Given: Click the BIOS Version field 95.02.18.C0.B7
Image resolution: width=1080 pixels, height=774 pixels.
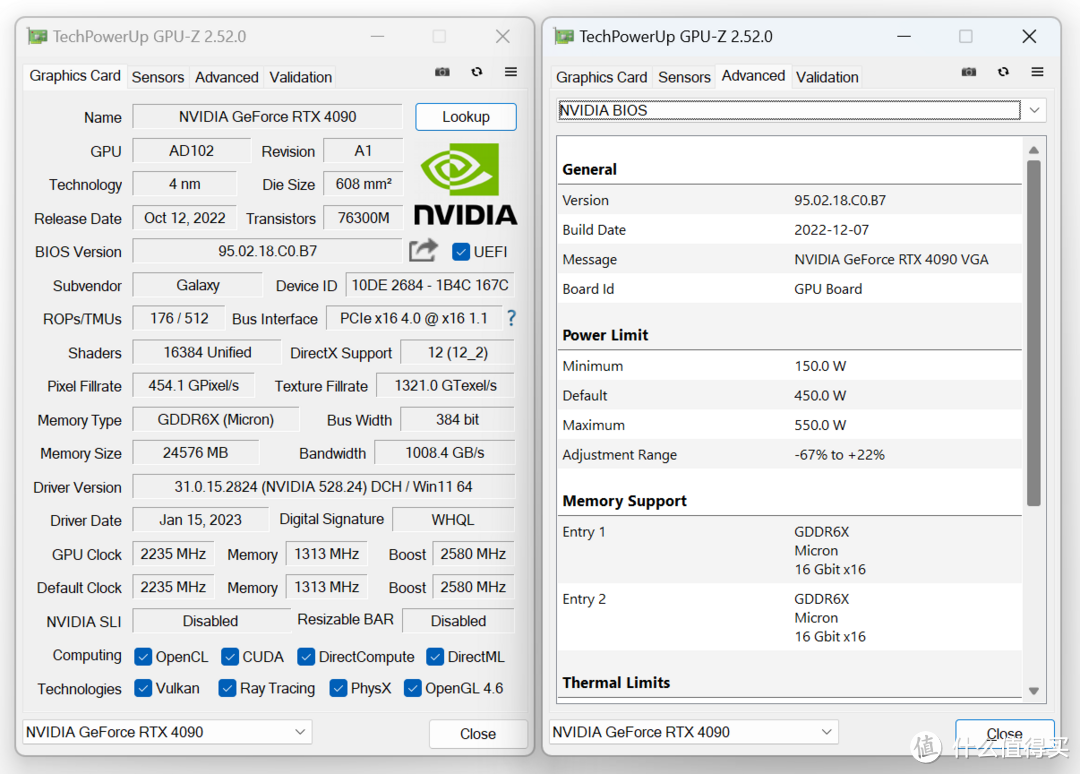Looking at the screenshot, I should pyautogui.click(x=267, y=251).
